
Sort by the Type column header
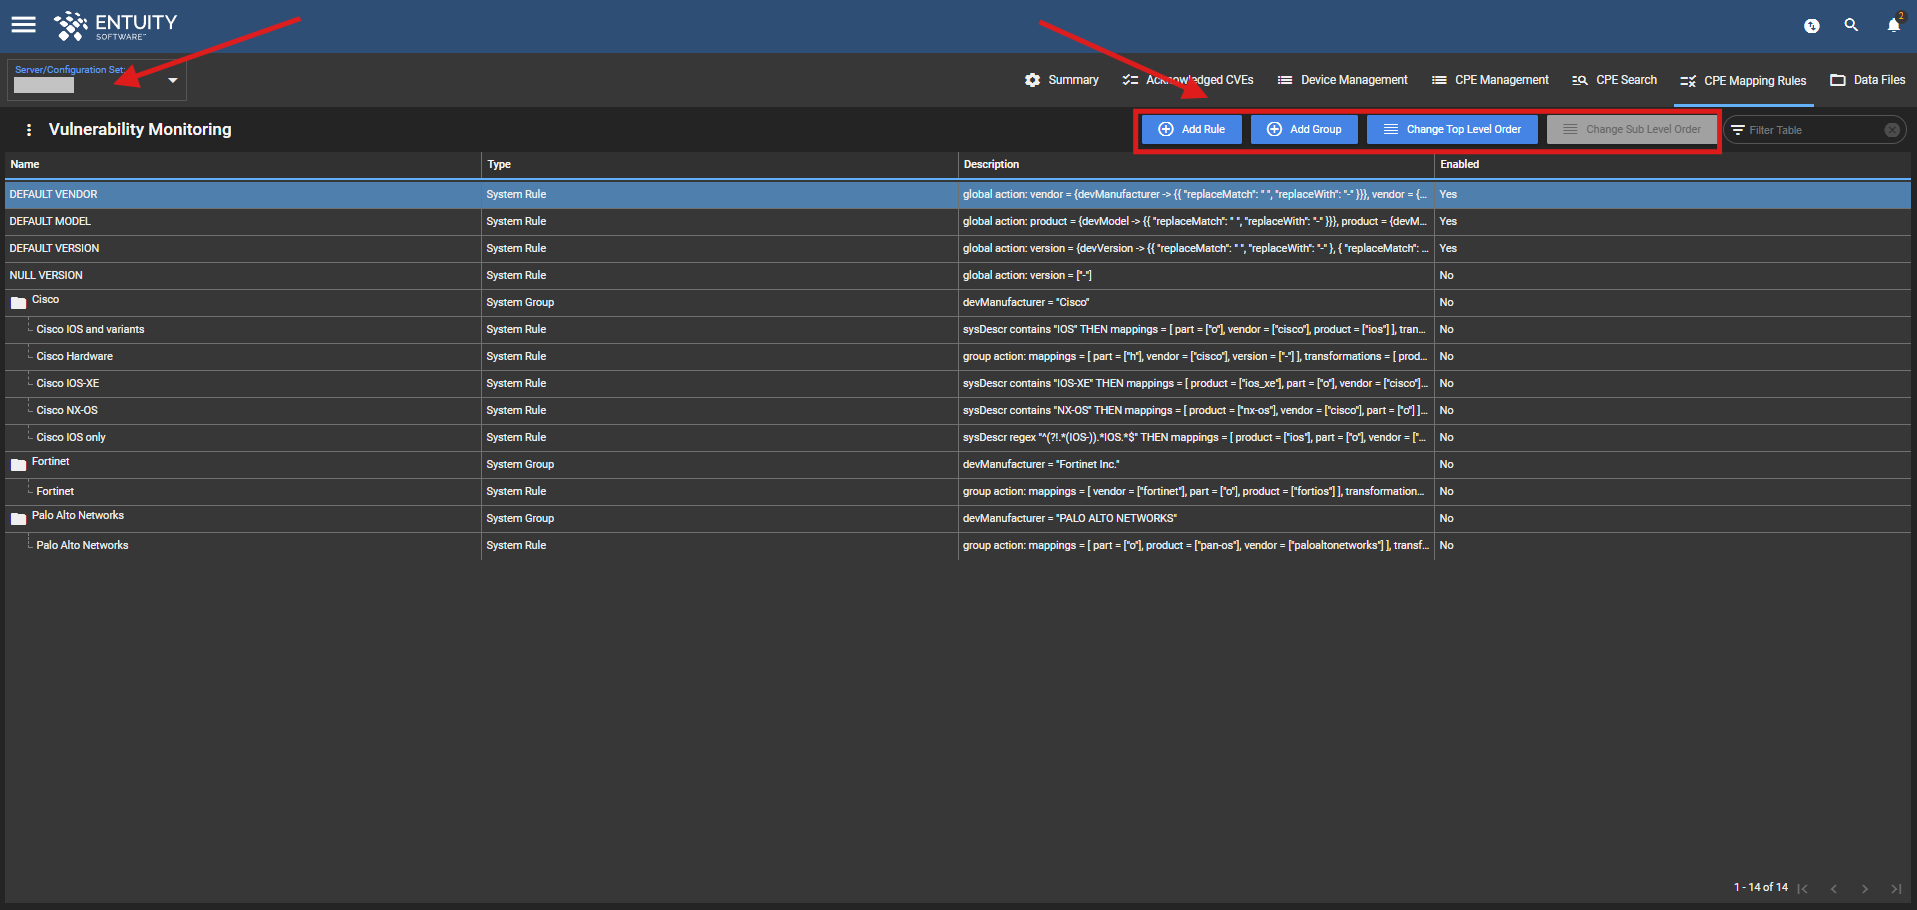pos(720,164)
